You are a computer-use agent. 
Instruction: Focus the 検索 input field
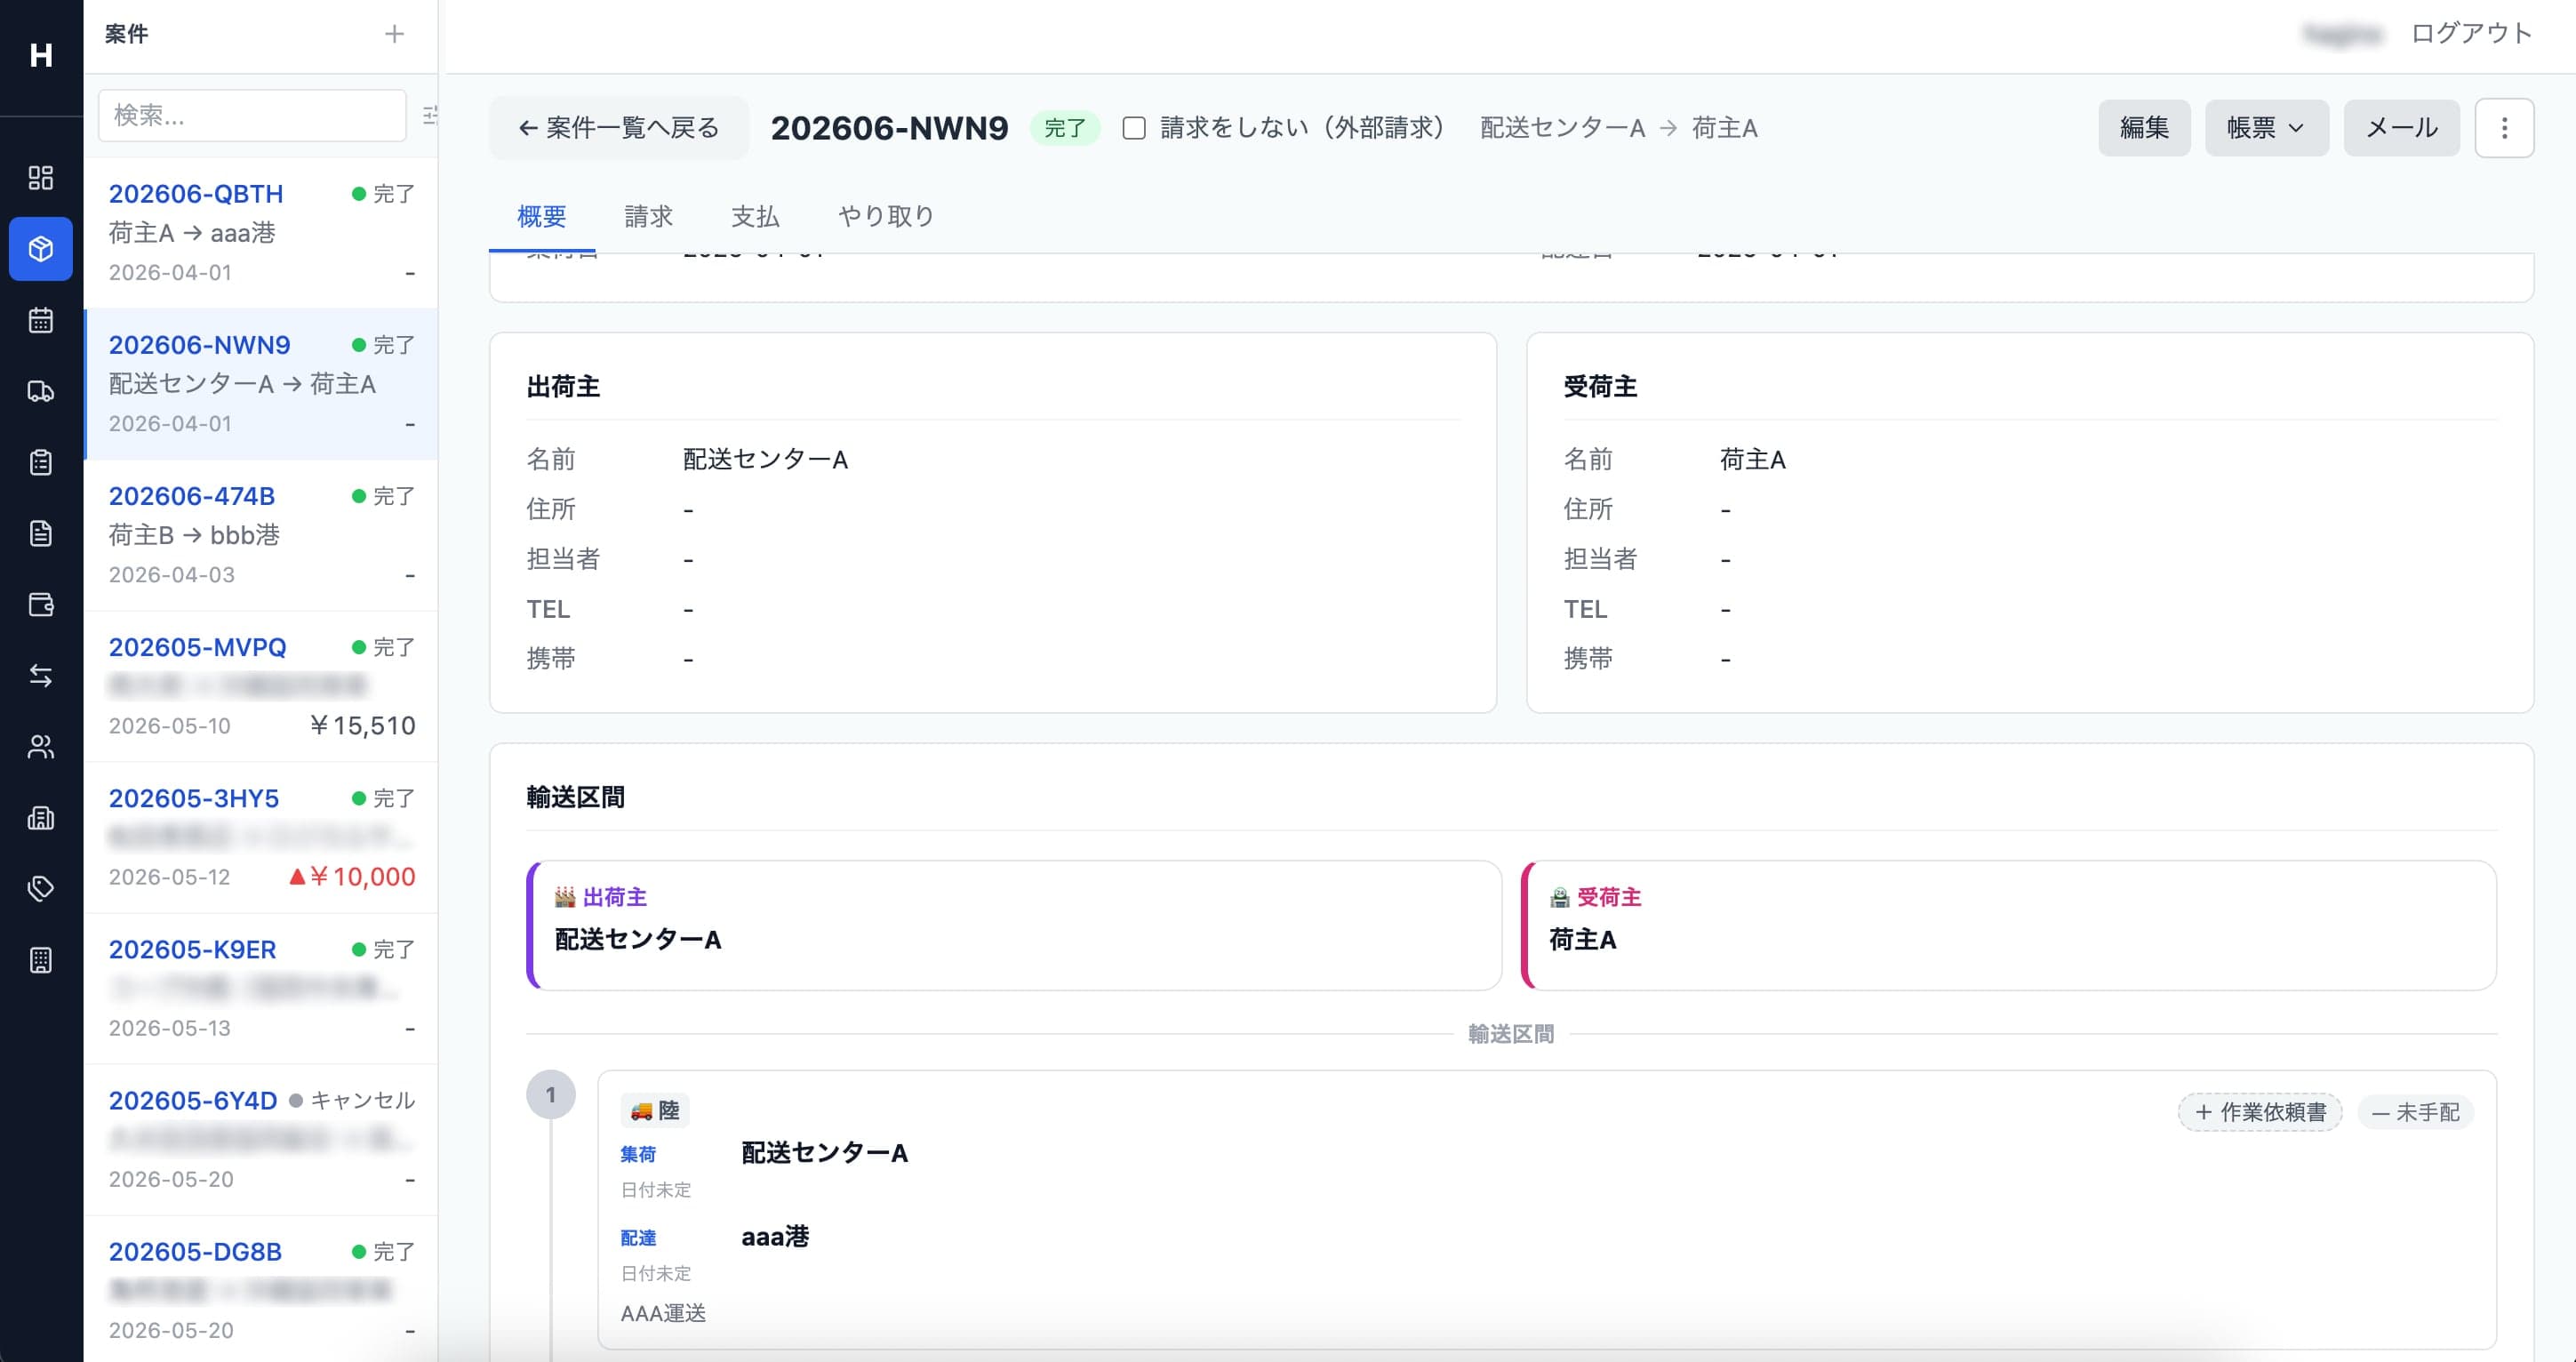[x=252, y=115]
